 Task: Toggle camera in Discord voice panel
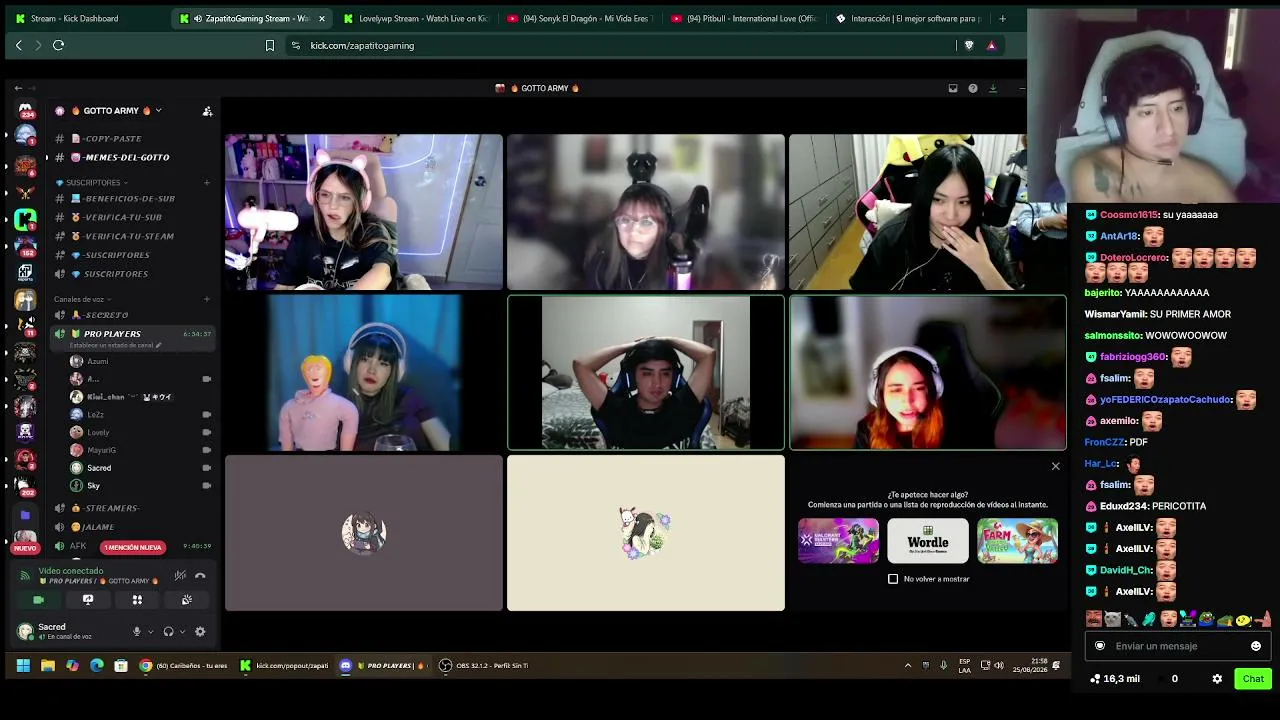[38, 600]
